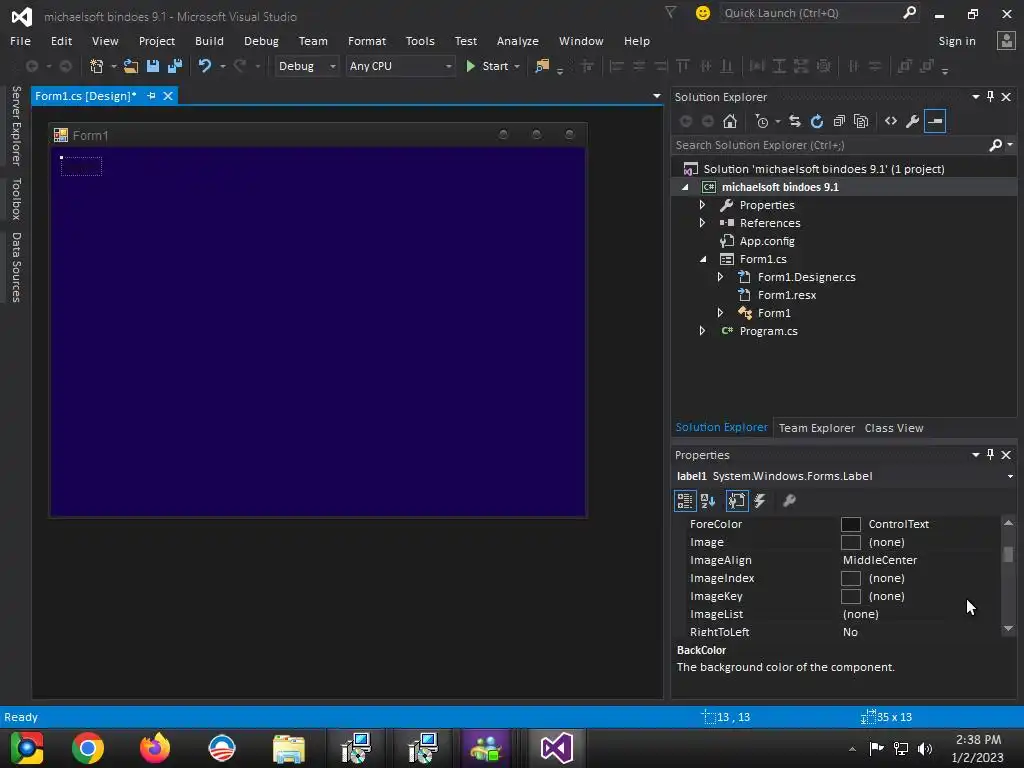Toggle Categorized view in Properties panel
Screen dimensions: 1024x768
pyautogui.click(x=684, y=501)
